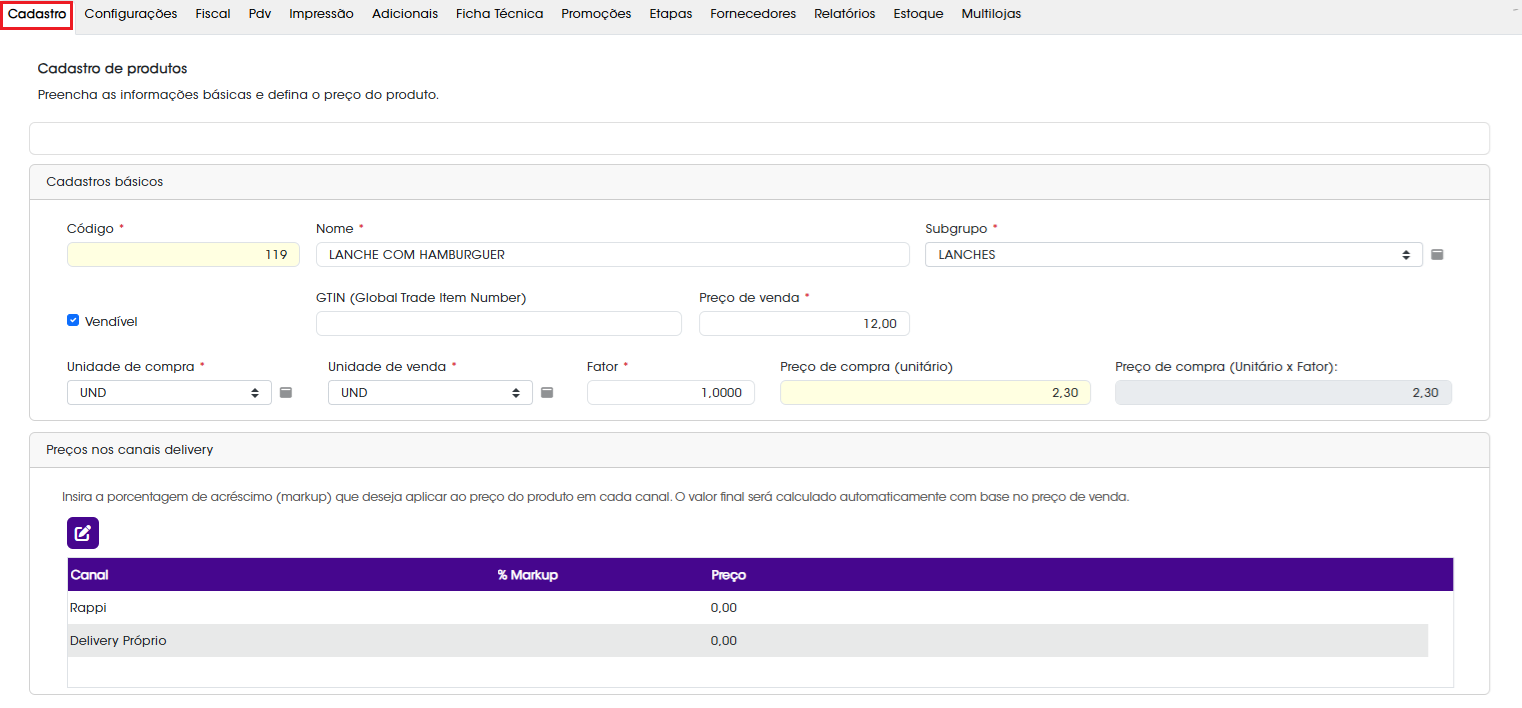This screenshot has height=708, width=1522.
Task: Click the icon beside Unidade de compra
Action: pos(286,393)
